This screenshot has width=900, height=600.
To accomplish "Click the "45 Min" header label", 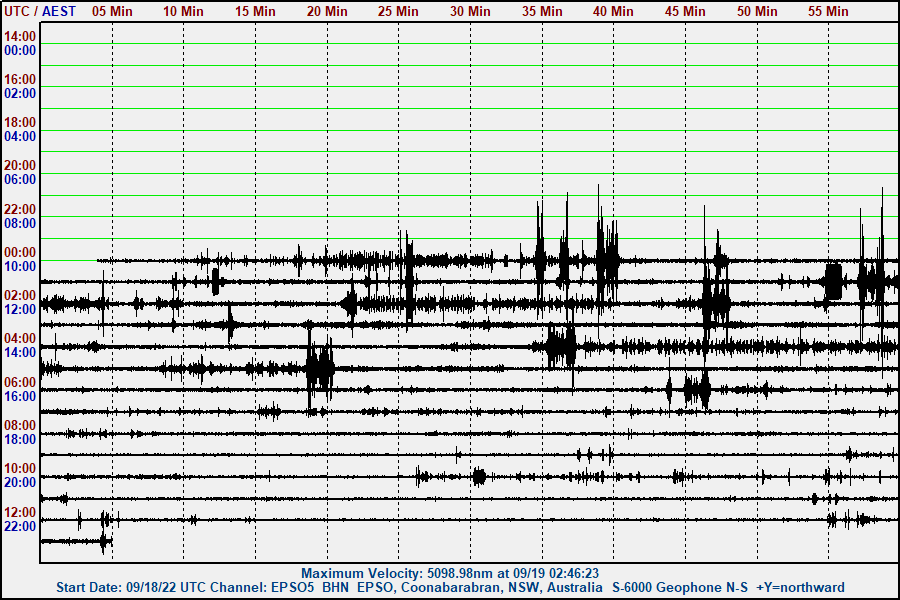I will pyautogui.click(x=685, y=11).
